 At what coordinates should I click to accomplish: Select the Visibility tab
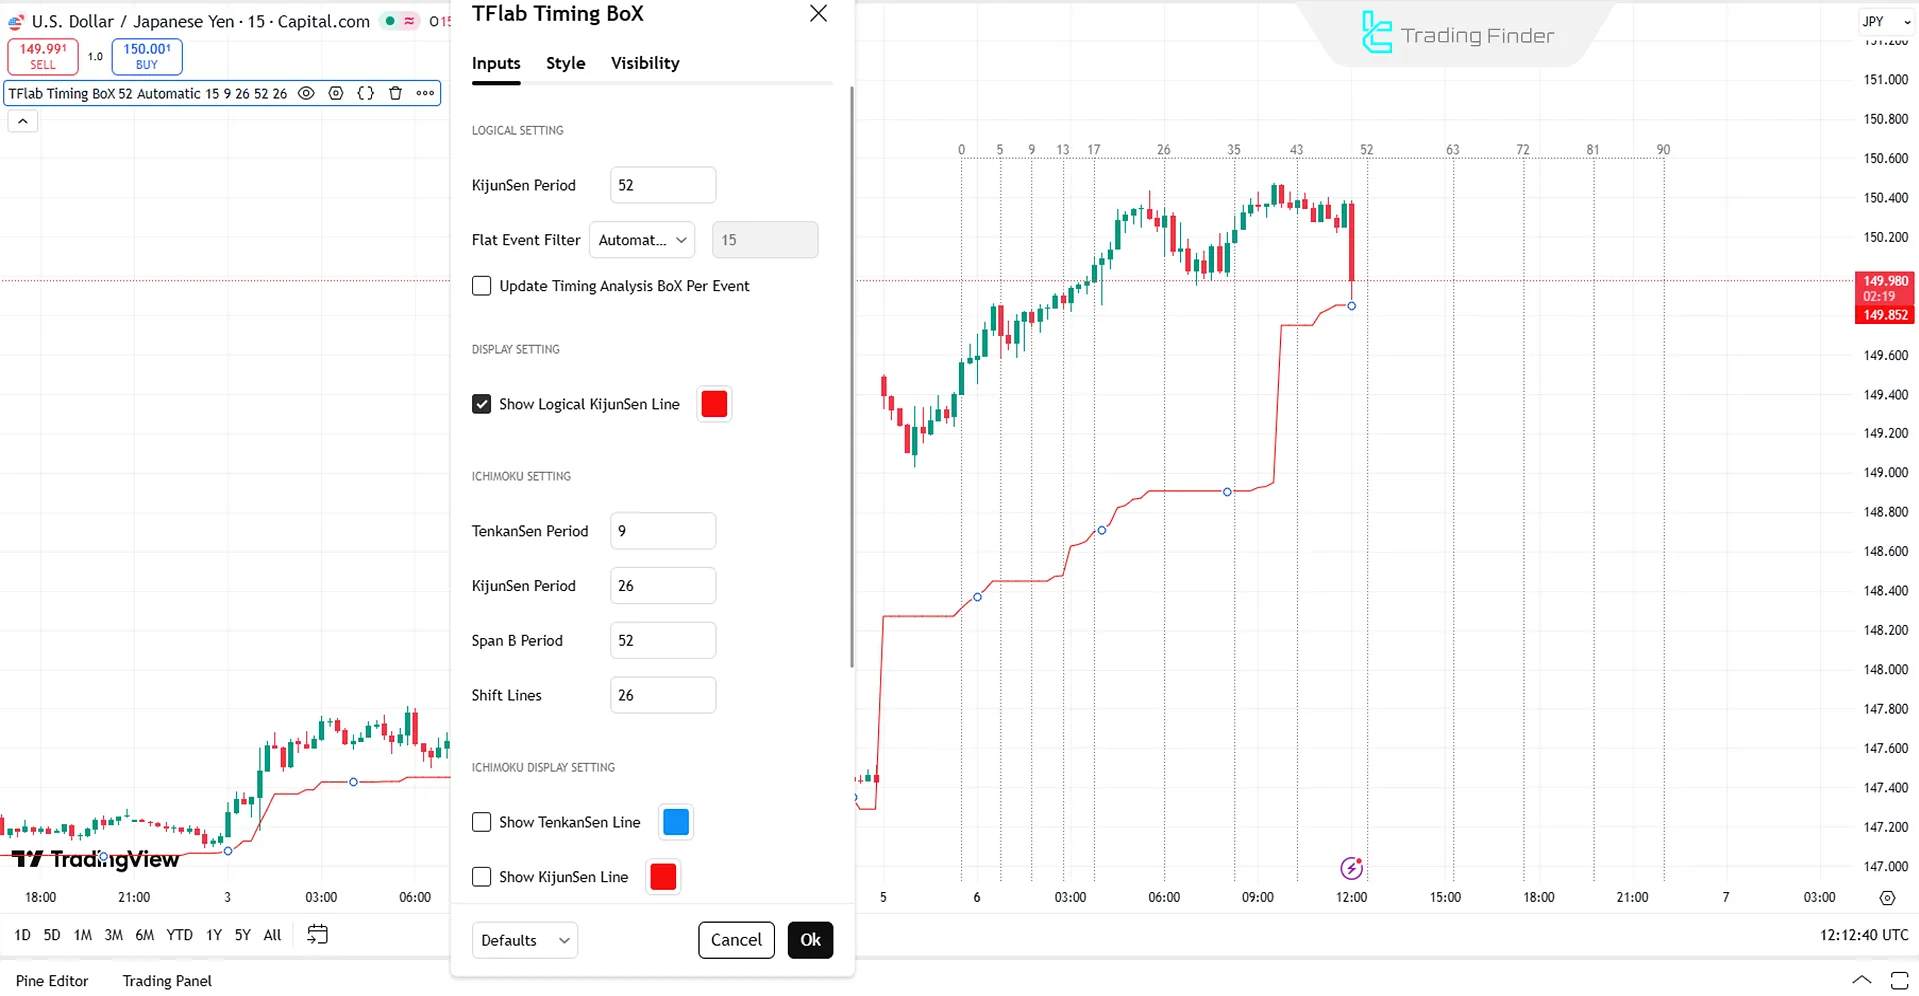point(644,62)
